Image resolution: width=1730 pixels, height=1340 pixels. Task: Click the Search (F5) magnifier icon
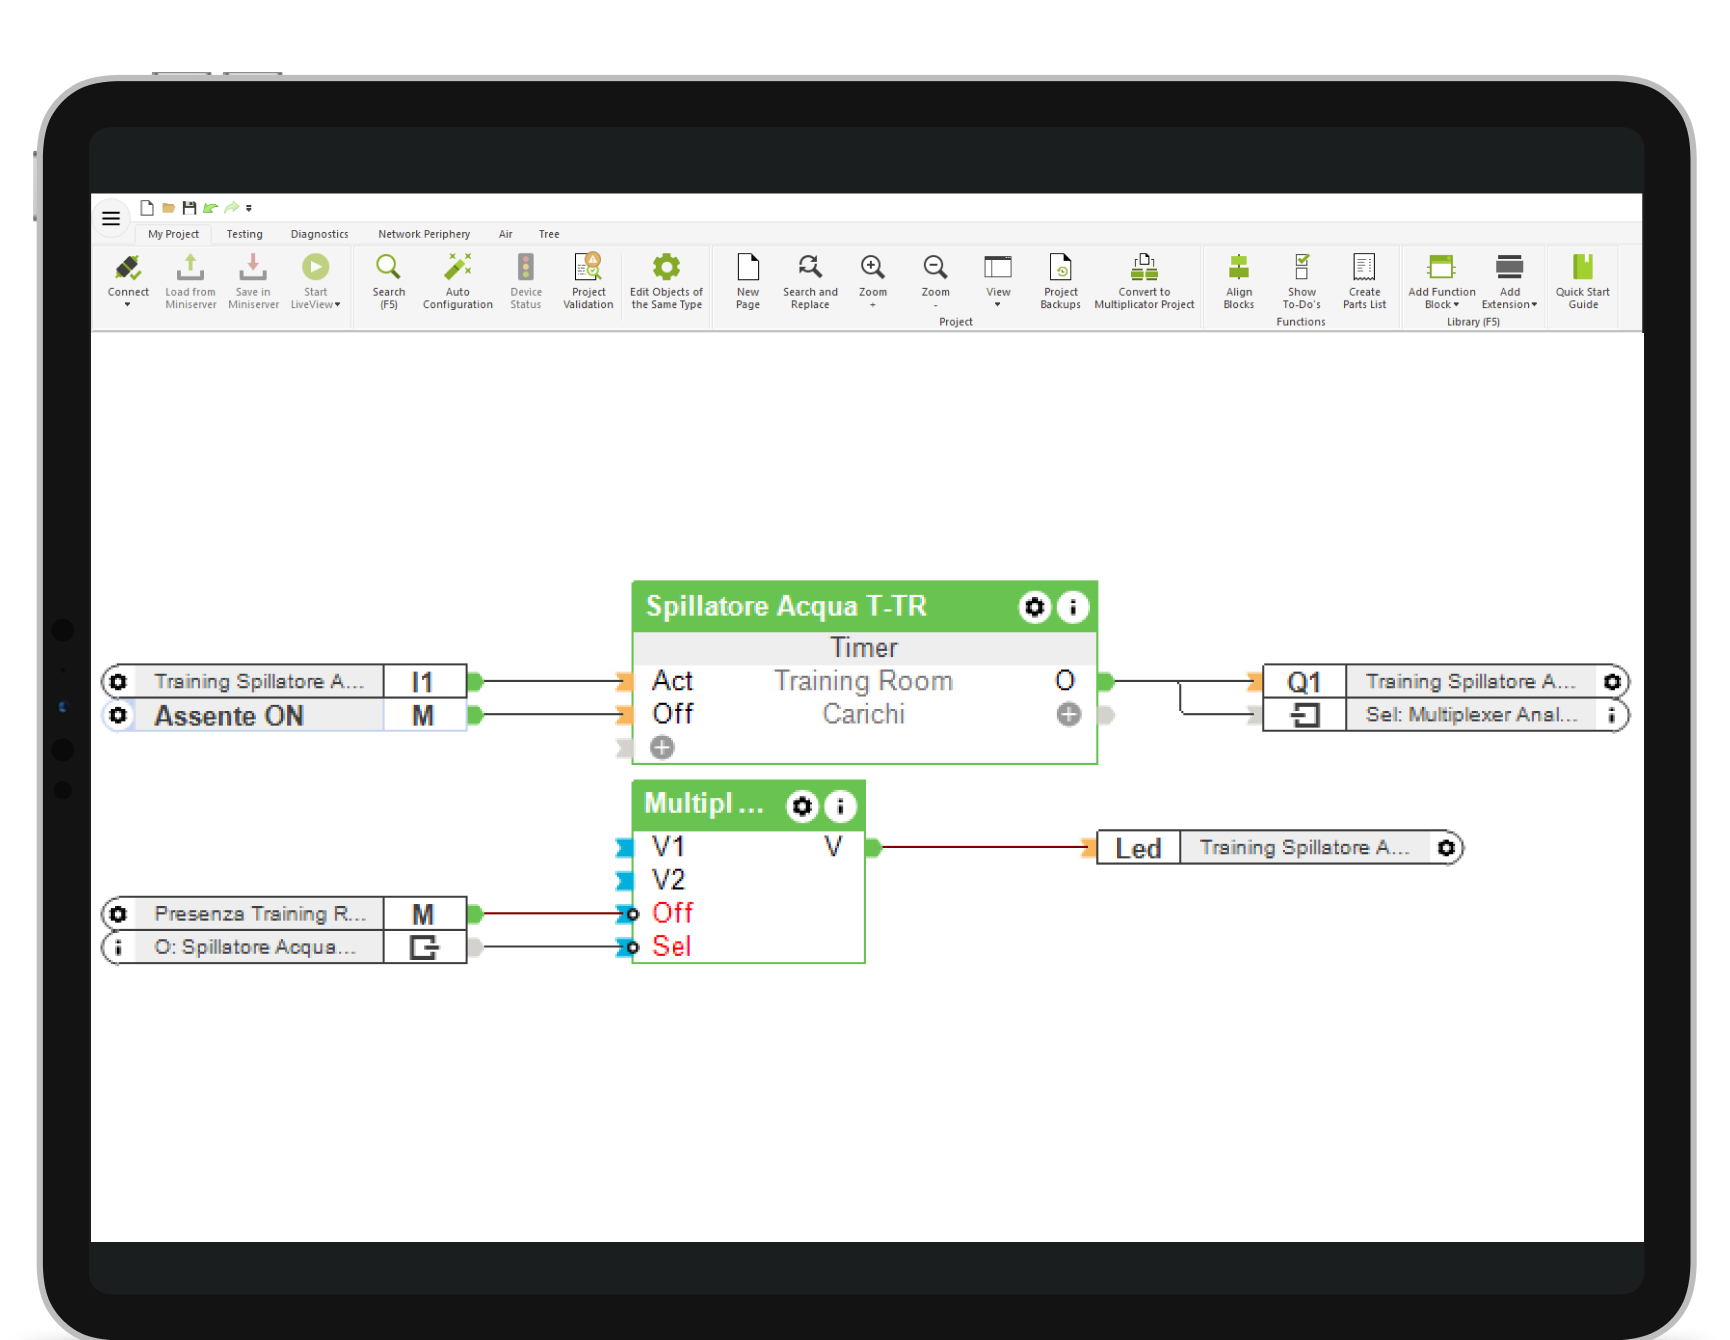point(388,267)
